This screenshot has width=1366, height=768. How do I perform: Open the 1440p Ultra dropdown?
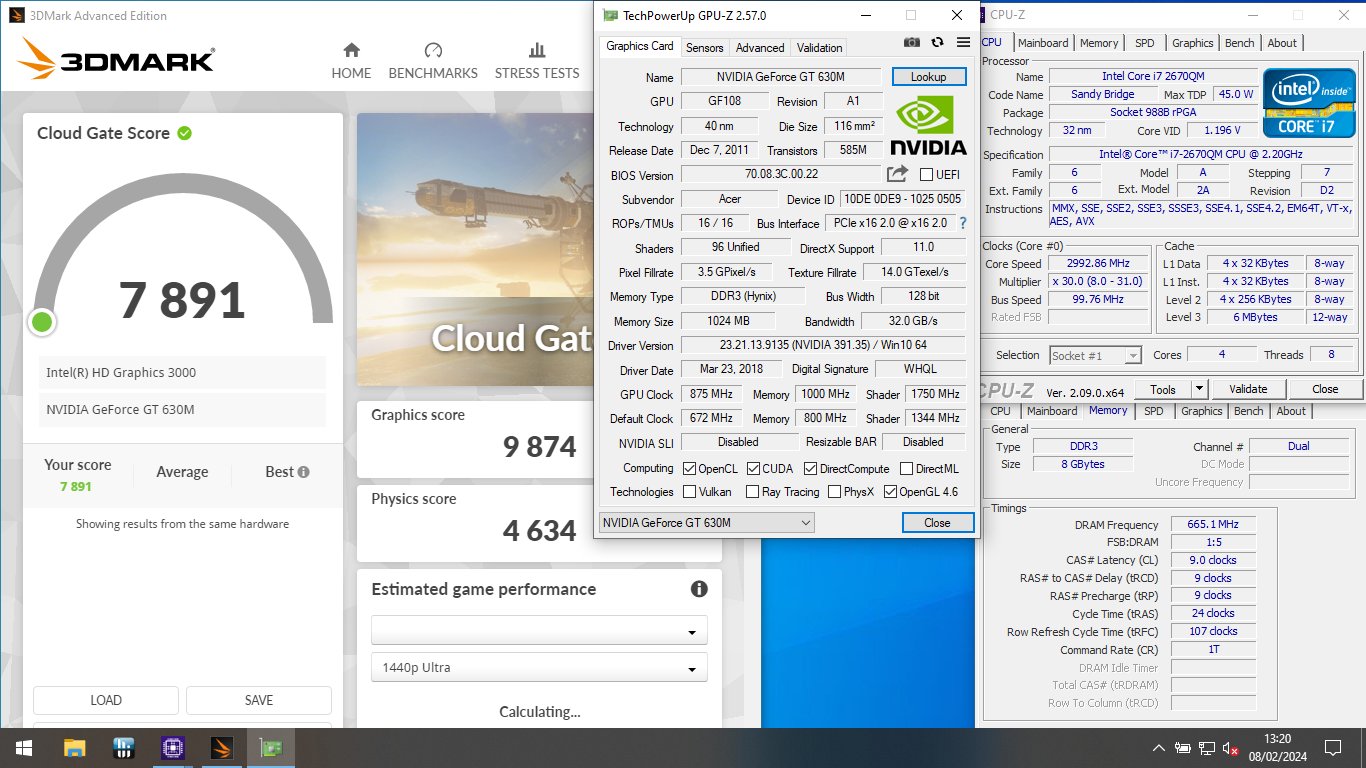(x=539, y=667)
